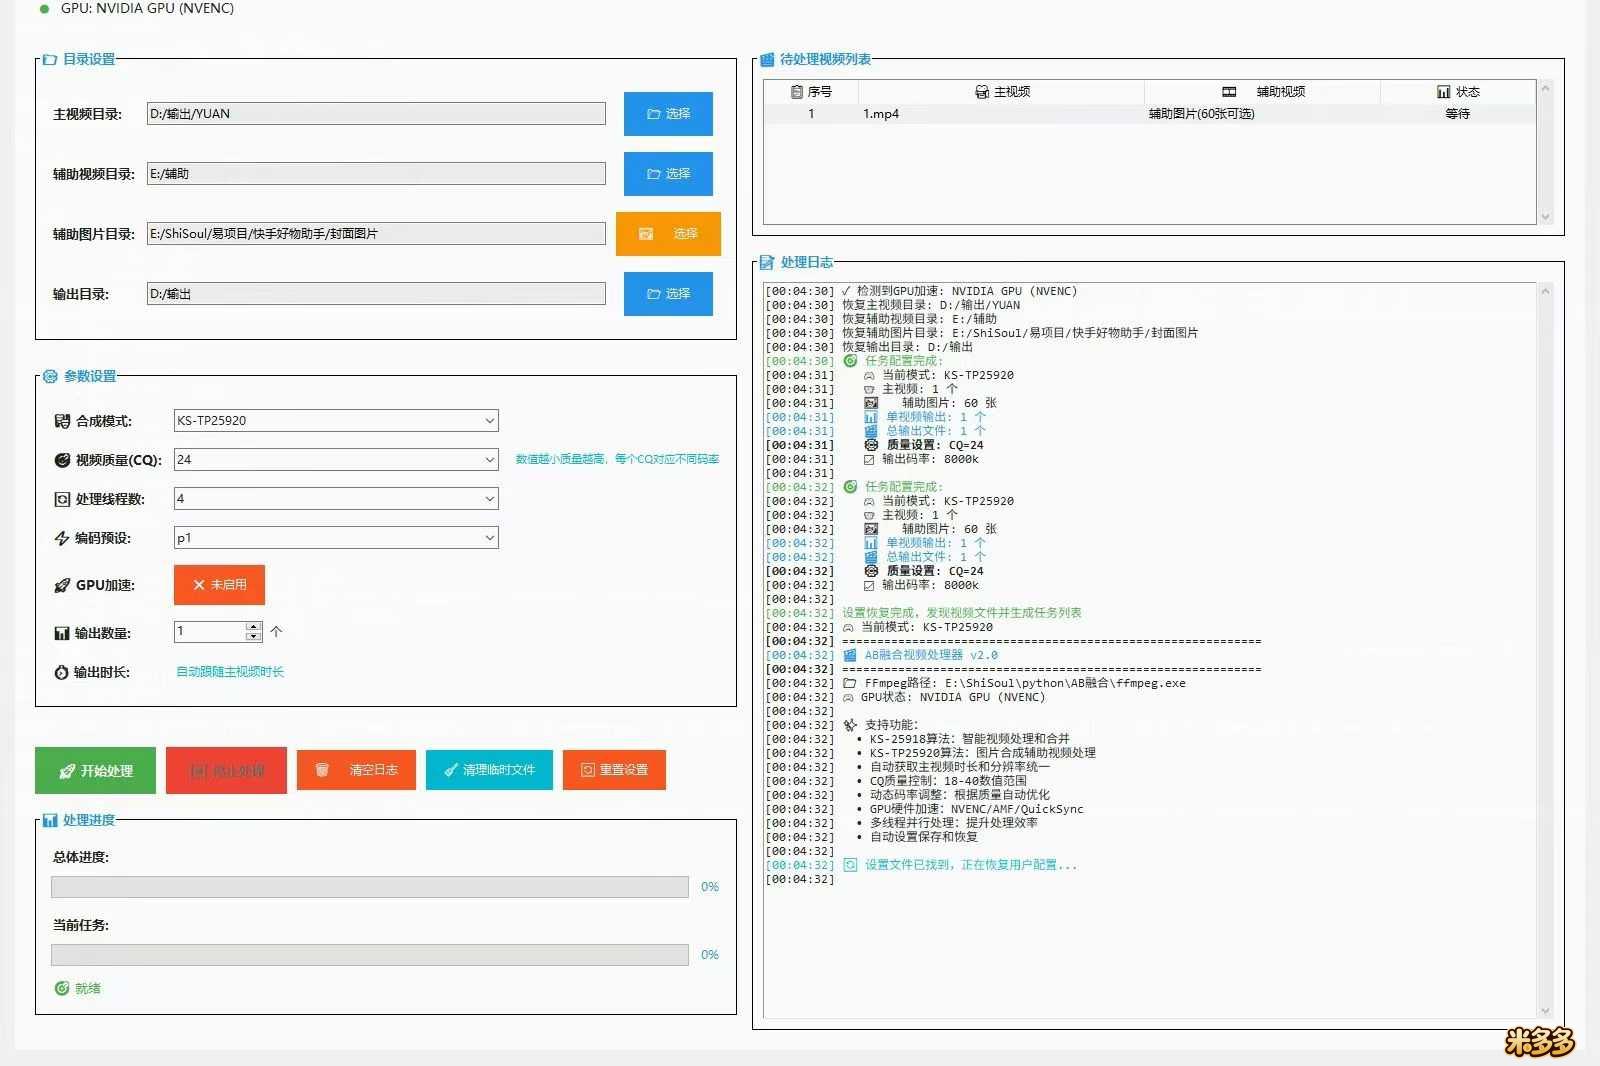Click the reset icon on 重置设置 button
The image size is (1600, 1066).
[x=588, y=770]
